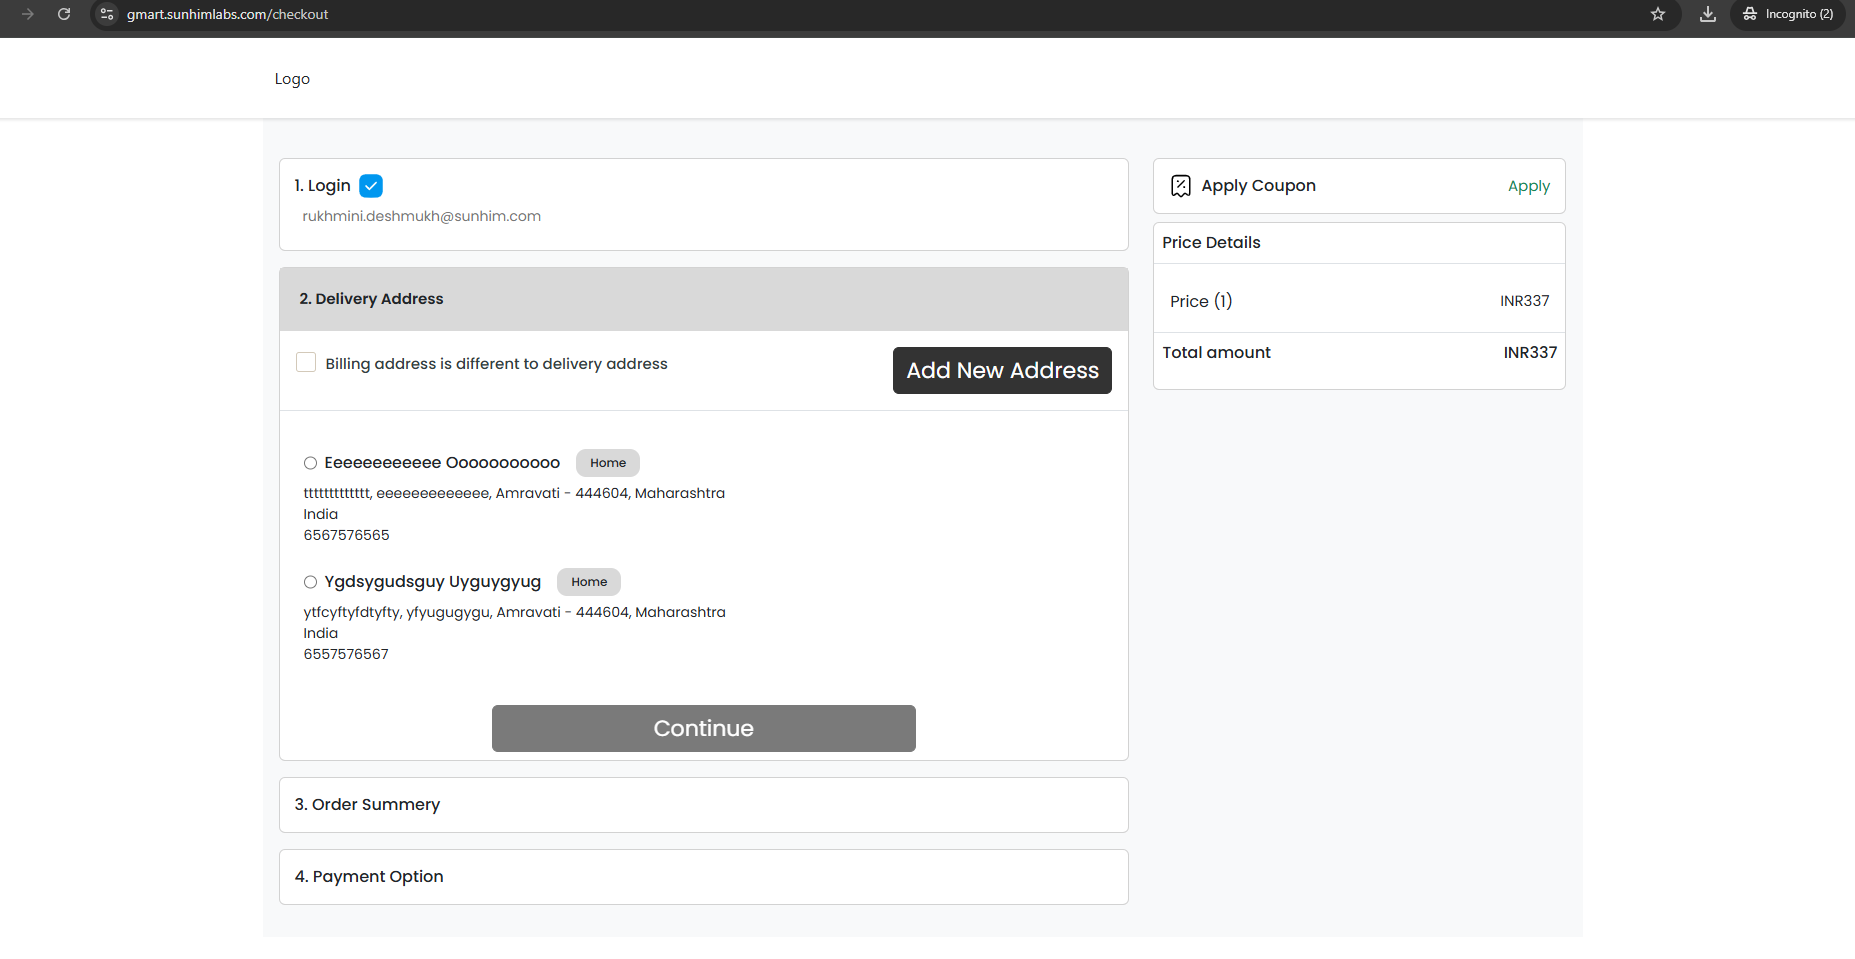The width and height of the screenshot is (1855, 959).
Task: Click the Home tag beside Ygdsygudsguy Uyguygyug
Action: pyautogui.click(x=589, y=582)
